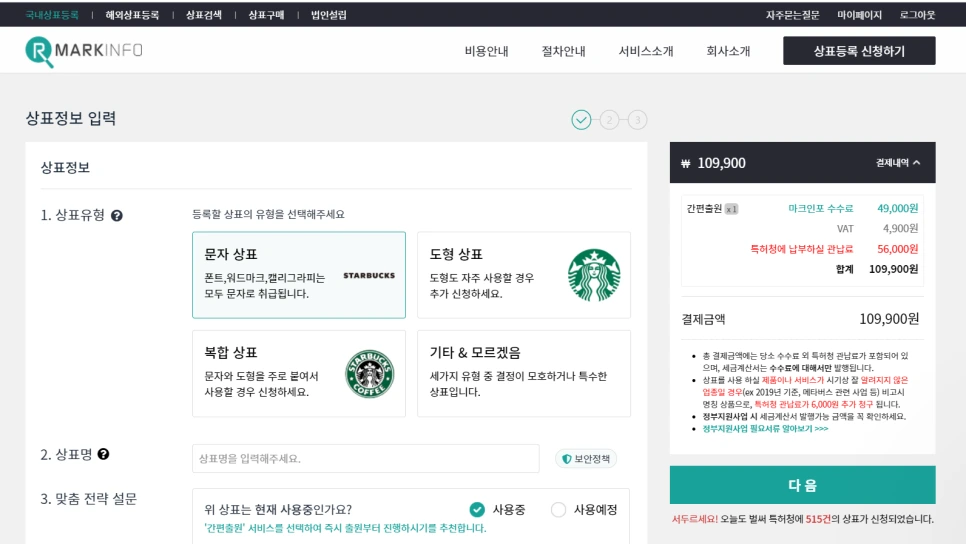Click the MARKINFO logo
The height and width of the screenshot is (544, 966).
point(84,51)
